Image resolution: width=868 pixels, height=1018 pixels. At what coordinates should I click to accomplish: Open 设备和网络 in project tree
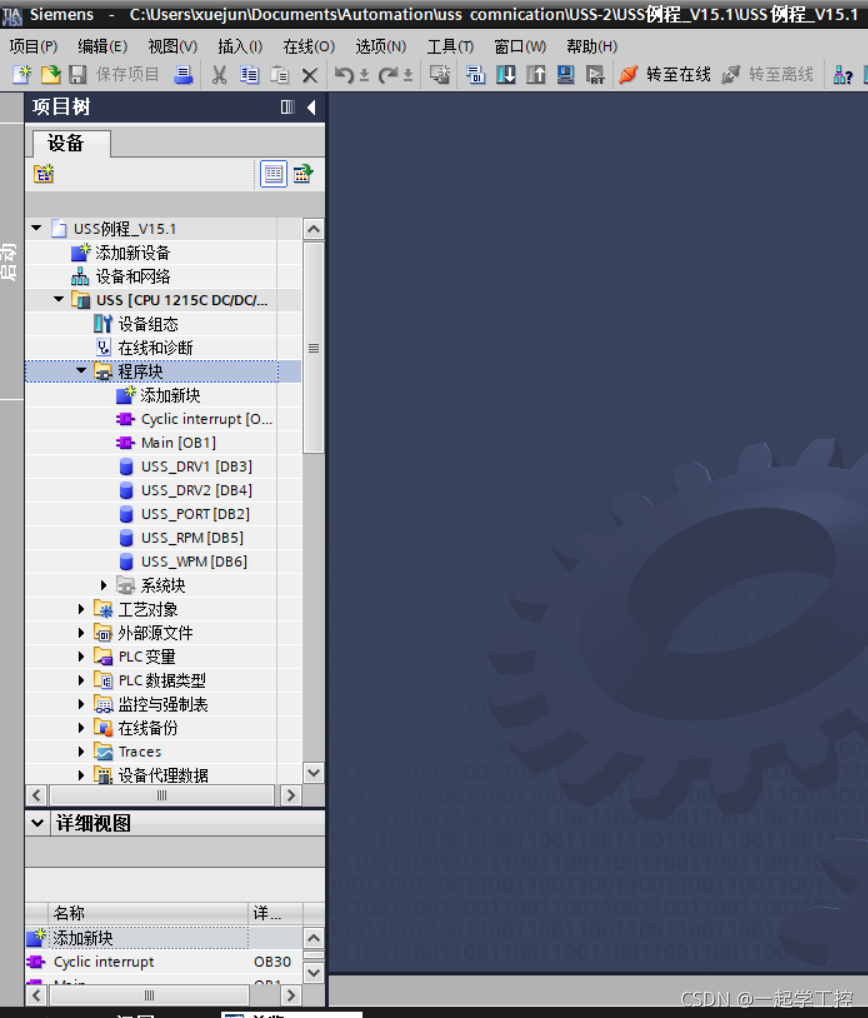click(133, 277)
